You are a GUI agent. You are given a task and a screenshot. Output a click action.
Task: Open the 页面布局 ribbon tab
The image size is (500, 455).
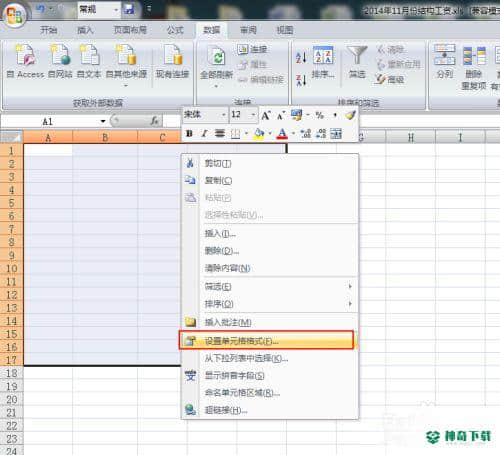click(x=130, y=30)
